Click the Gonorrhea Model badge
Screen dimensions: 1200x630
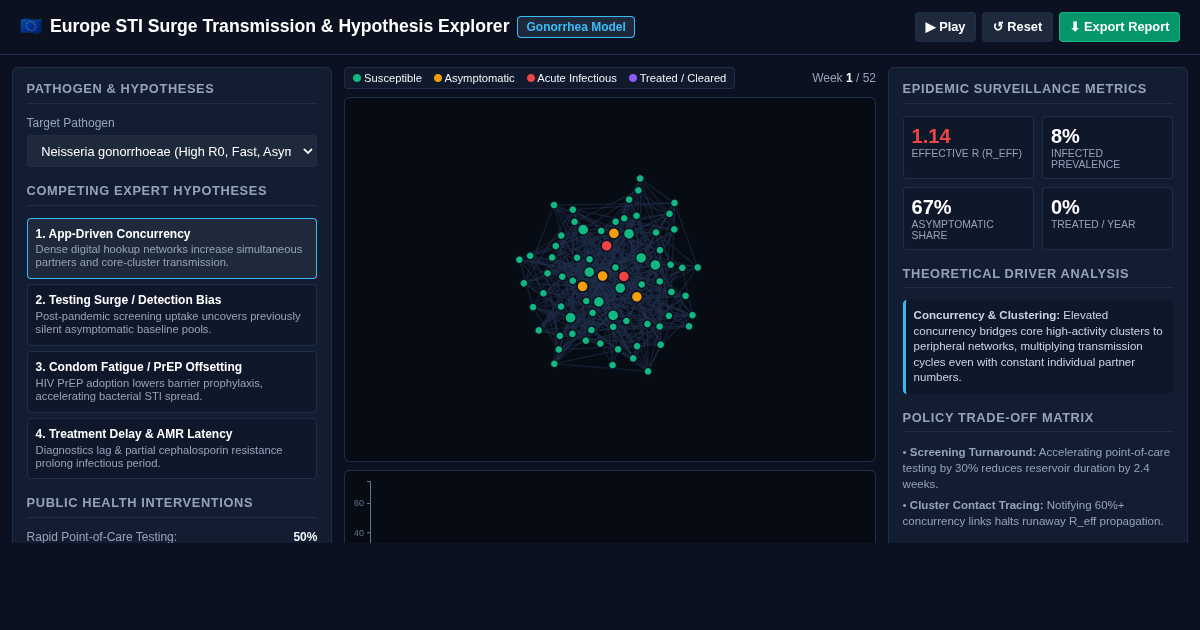tap(576, 27)
